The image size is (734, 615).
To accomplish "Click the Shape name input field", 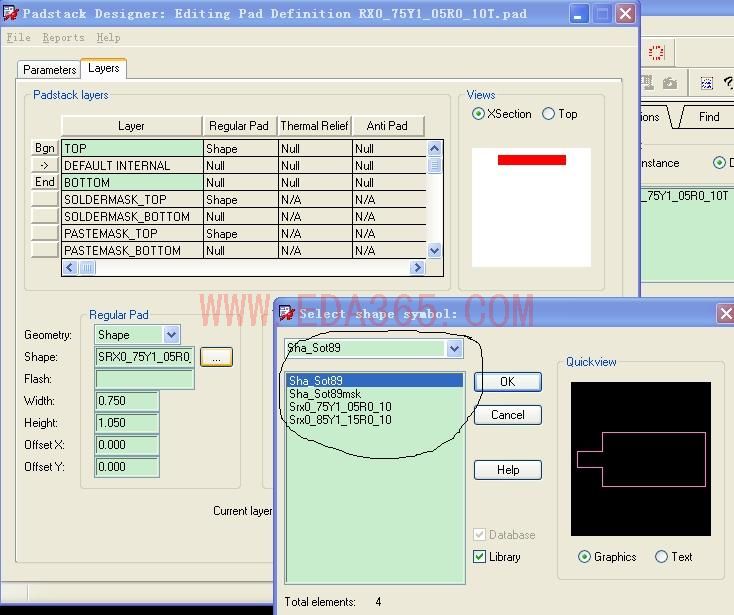I will click(x=145, y=357).
